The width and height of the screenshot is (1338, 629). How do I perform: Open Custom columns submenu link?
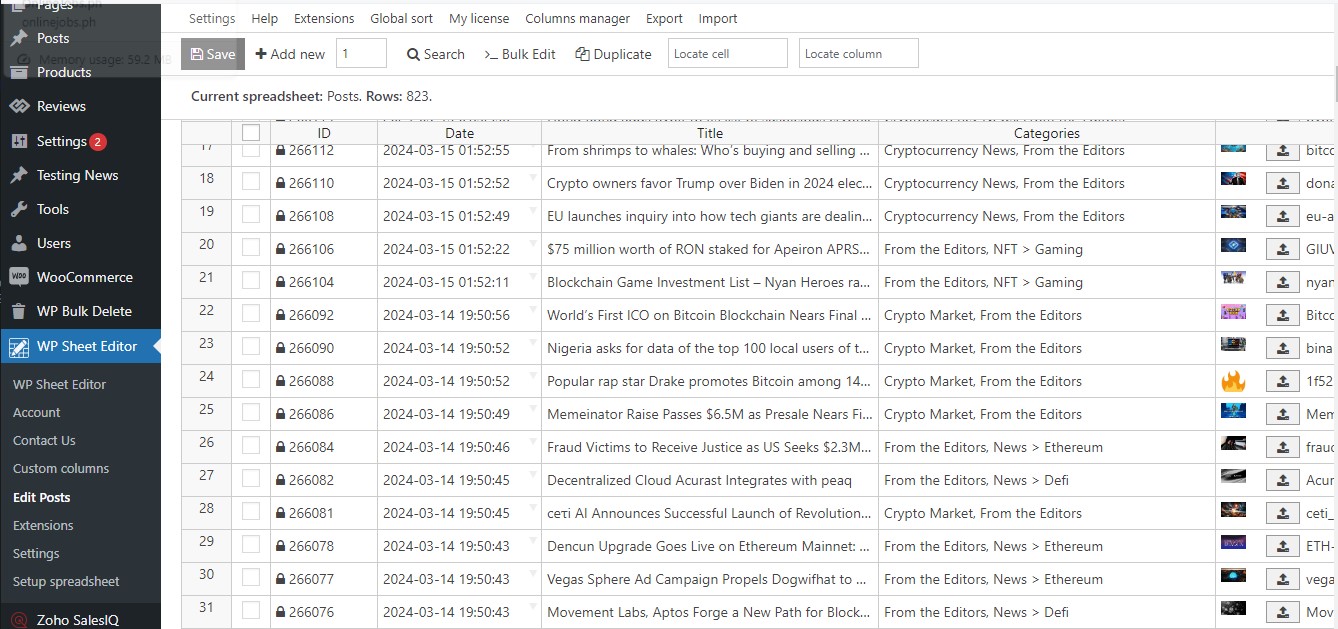[61, 468]
